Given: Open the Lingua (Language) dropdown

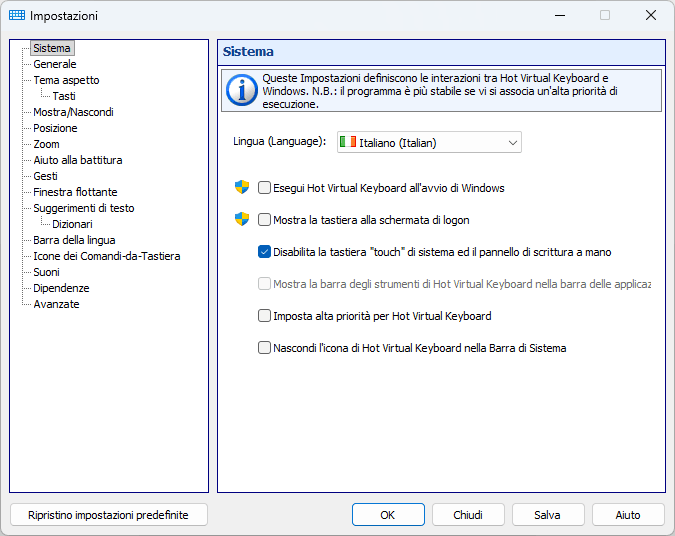Looking at the screenshot, I should click(429, 142).
